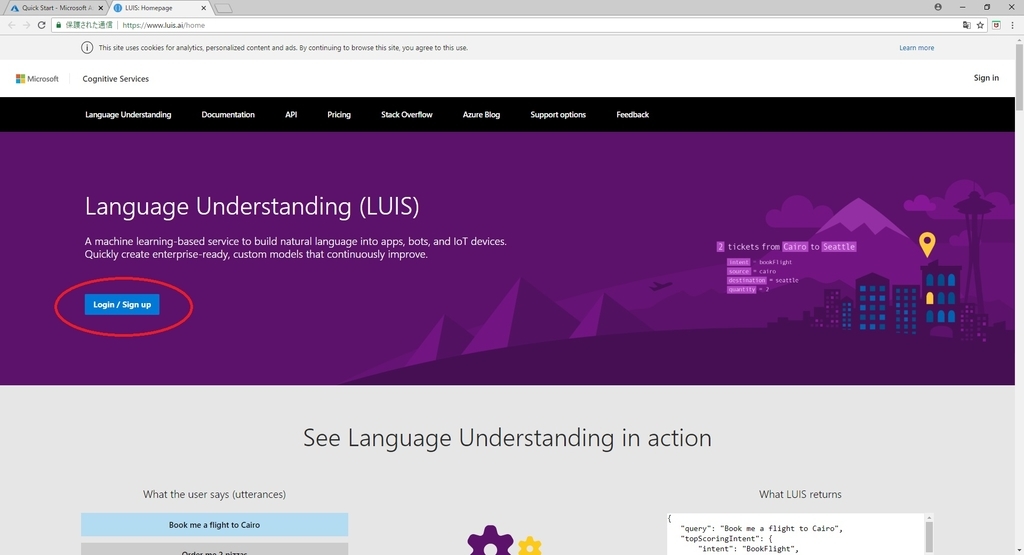Click the See Language Understanding in action heading
Viewport: 1024px width, 555px height.
(507, 437)
